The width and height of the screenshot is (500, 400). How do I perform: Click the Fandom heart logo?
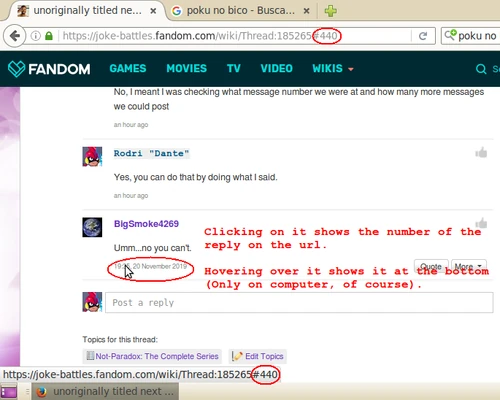(16, 69)
